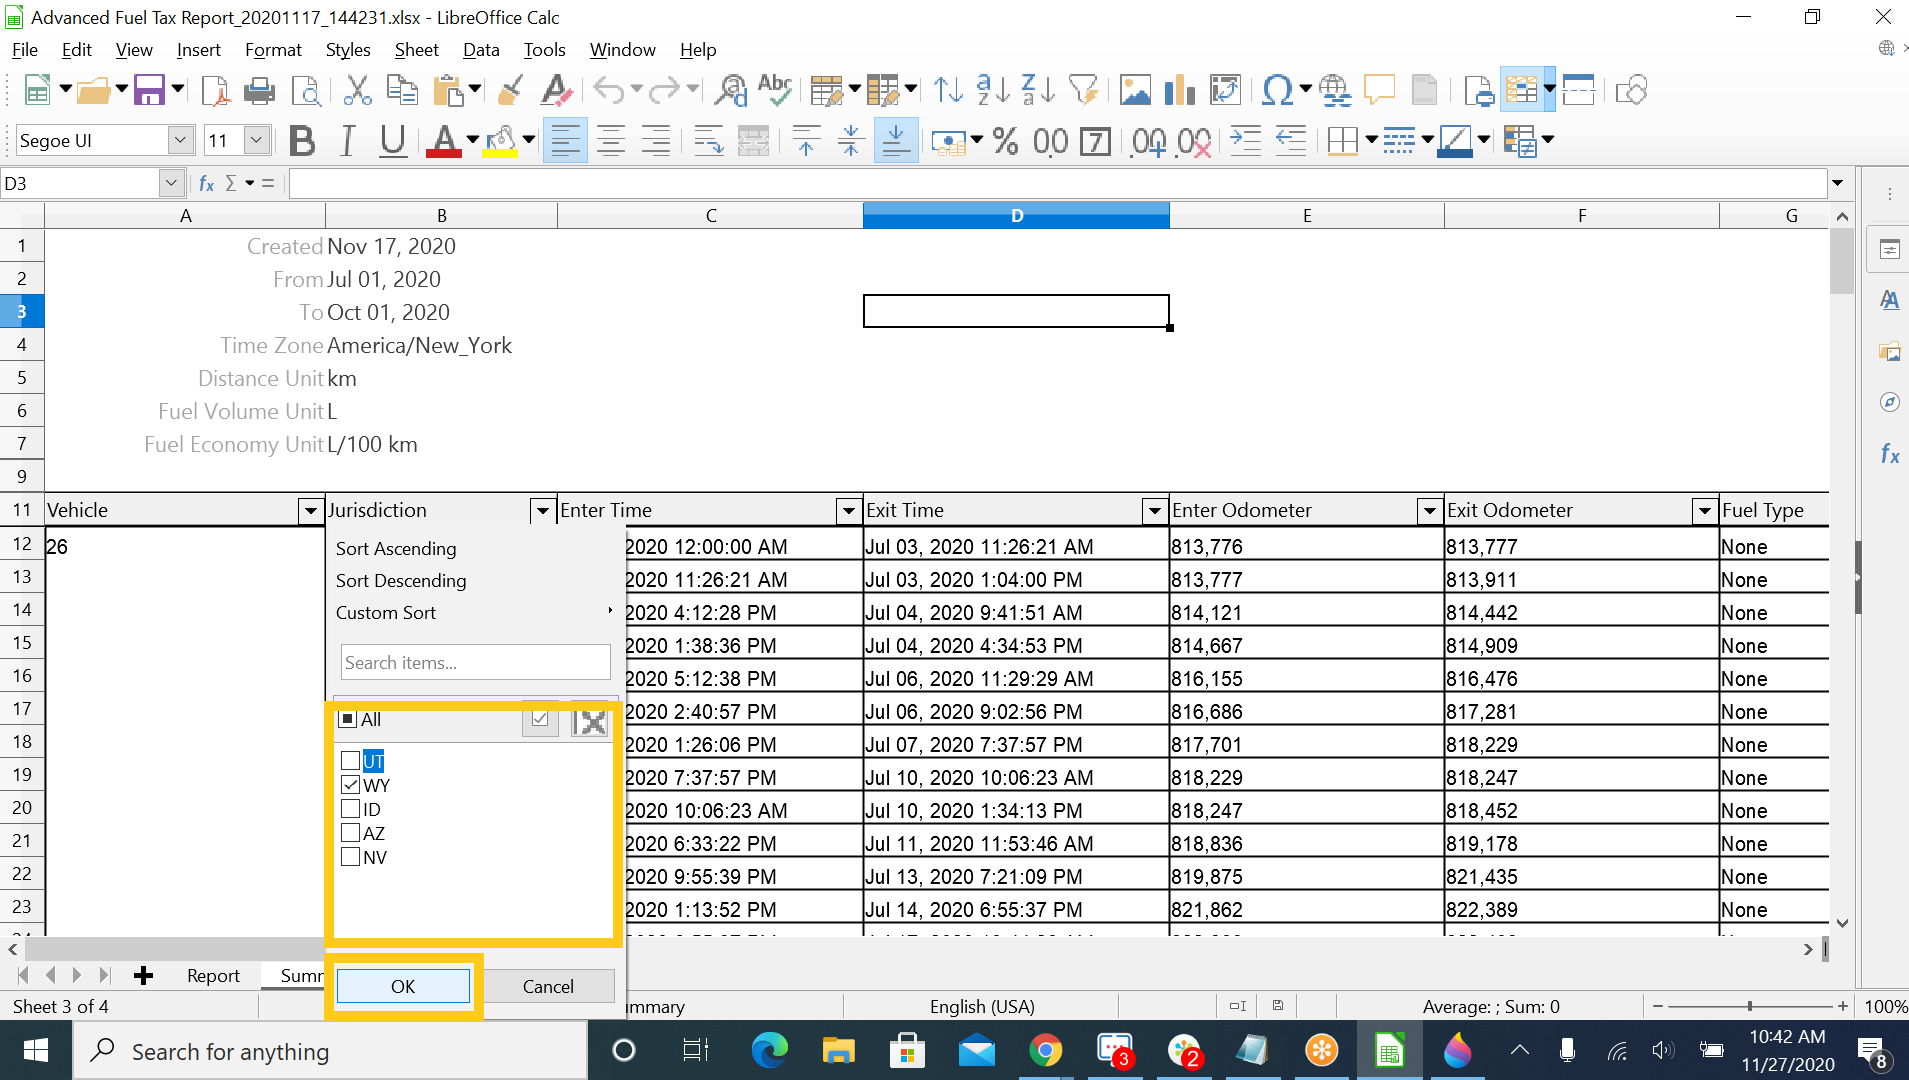This screenshot has width=1909, height=1080.
Task: Click the Format as Percent icon
Action: pyautogui.click(x=1005, y=141)
